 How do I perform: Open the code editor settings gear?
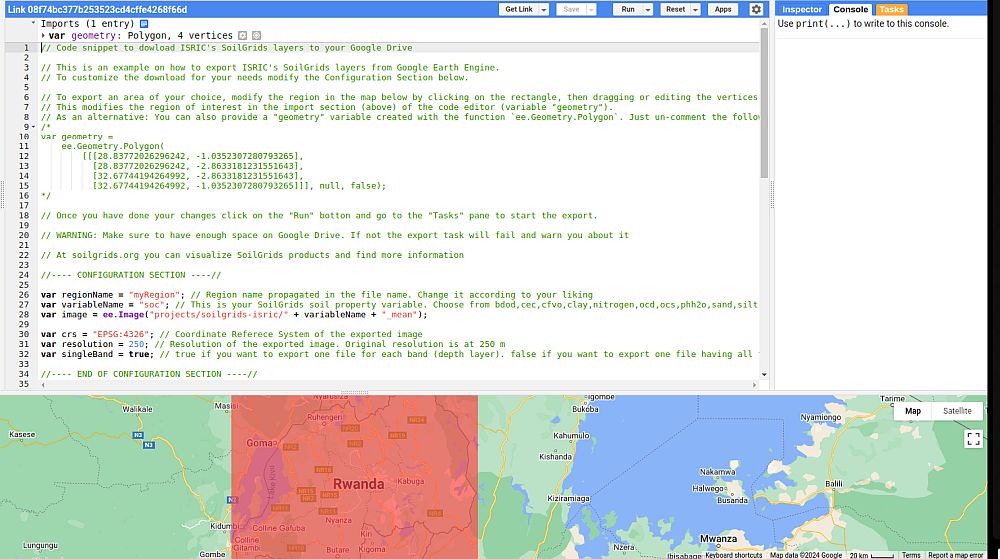tap(756, 9)
